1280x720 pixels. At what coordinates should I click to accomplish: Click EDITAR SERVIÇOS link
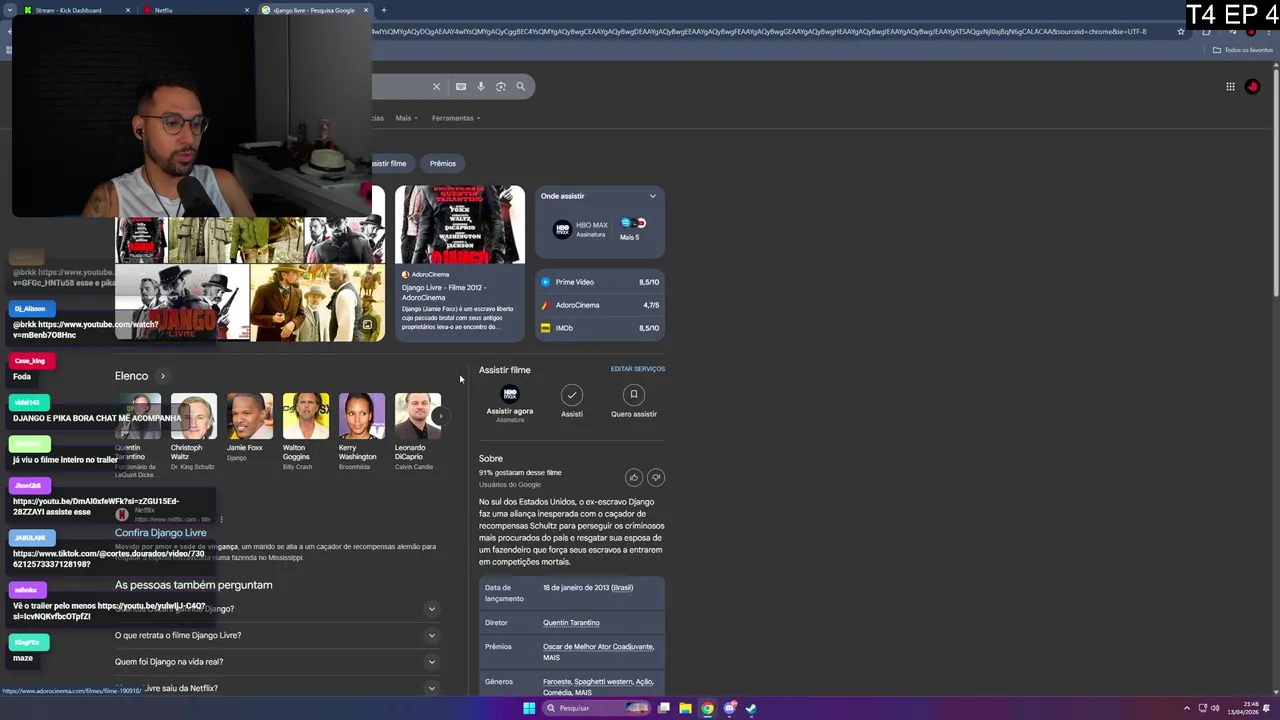click(x=638, y=369)
